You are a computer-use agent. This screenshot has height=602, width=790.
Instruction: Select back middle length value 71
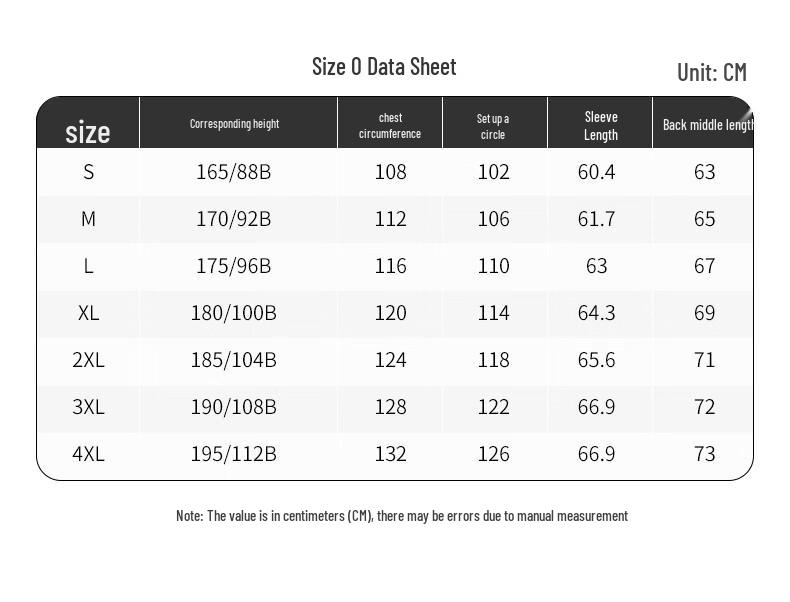(x=705, y=360)
